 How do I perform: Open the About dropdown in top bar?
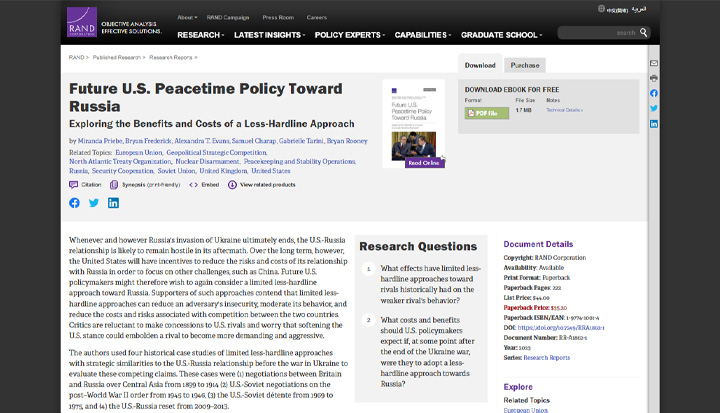tap(187, 17)
